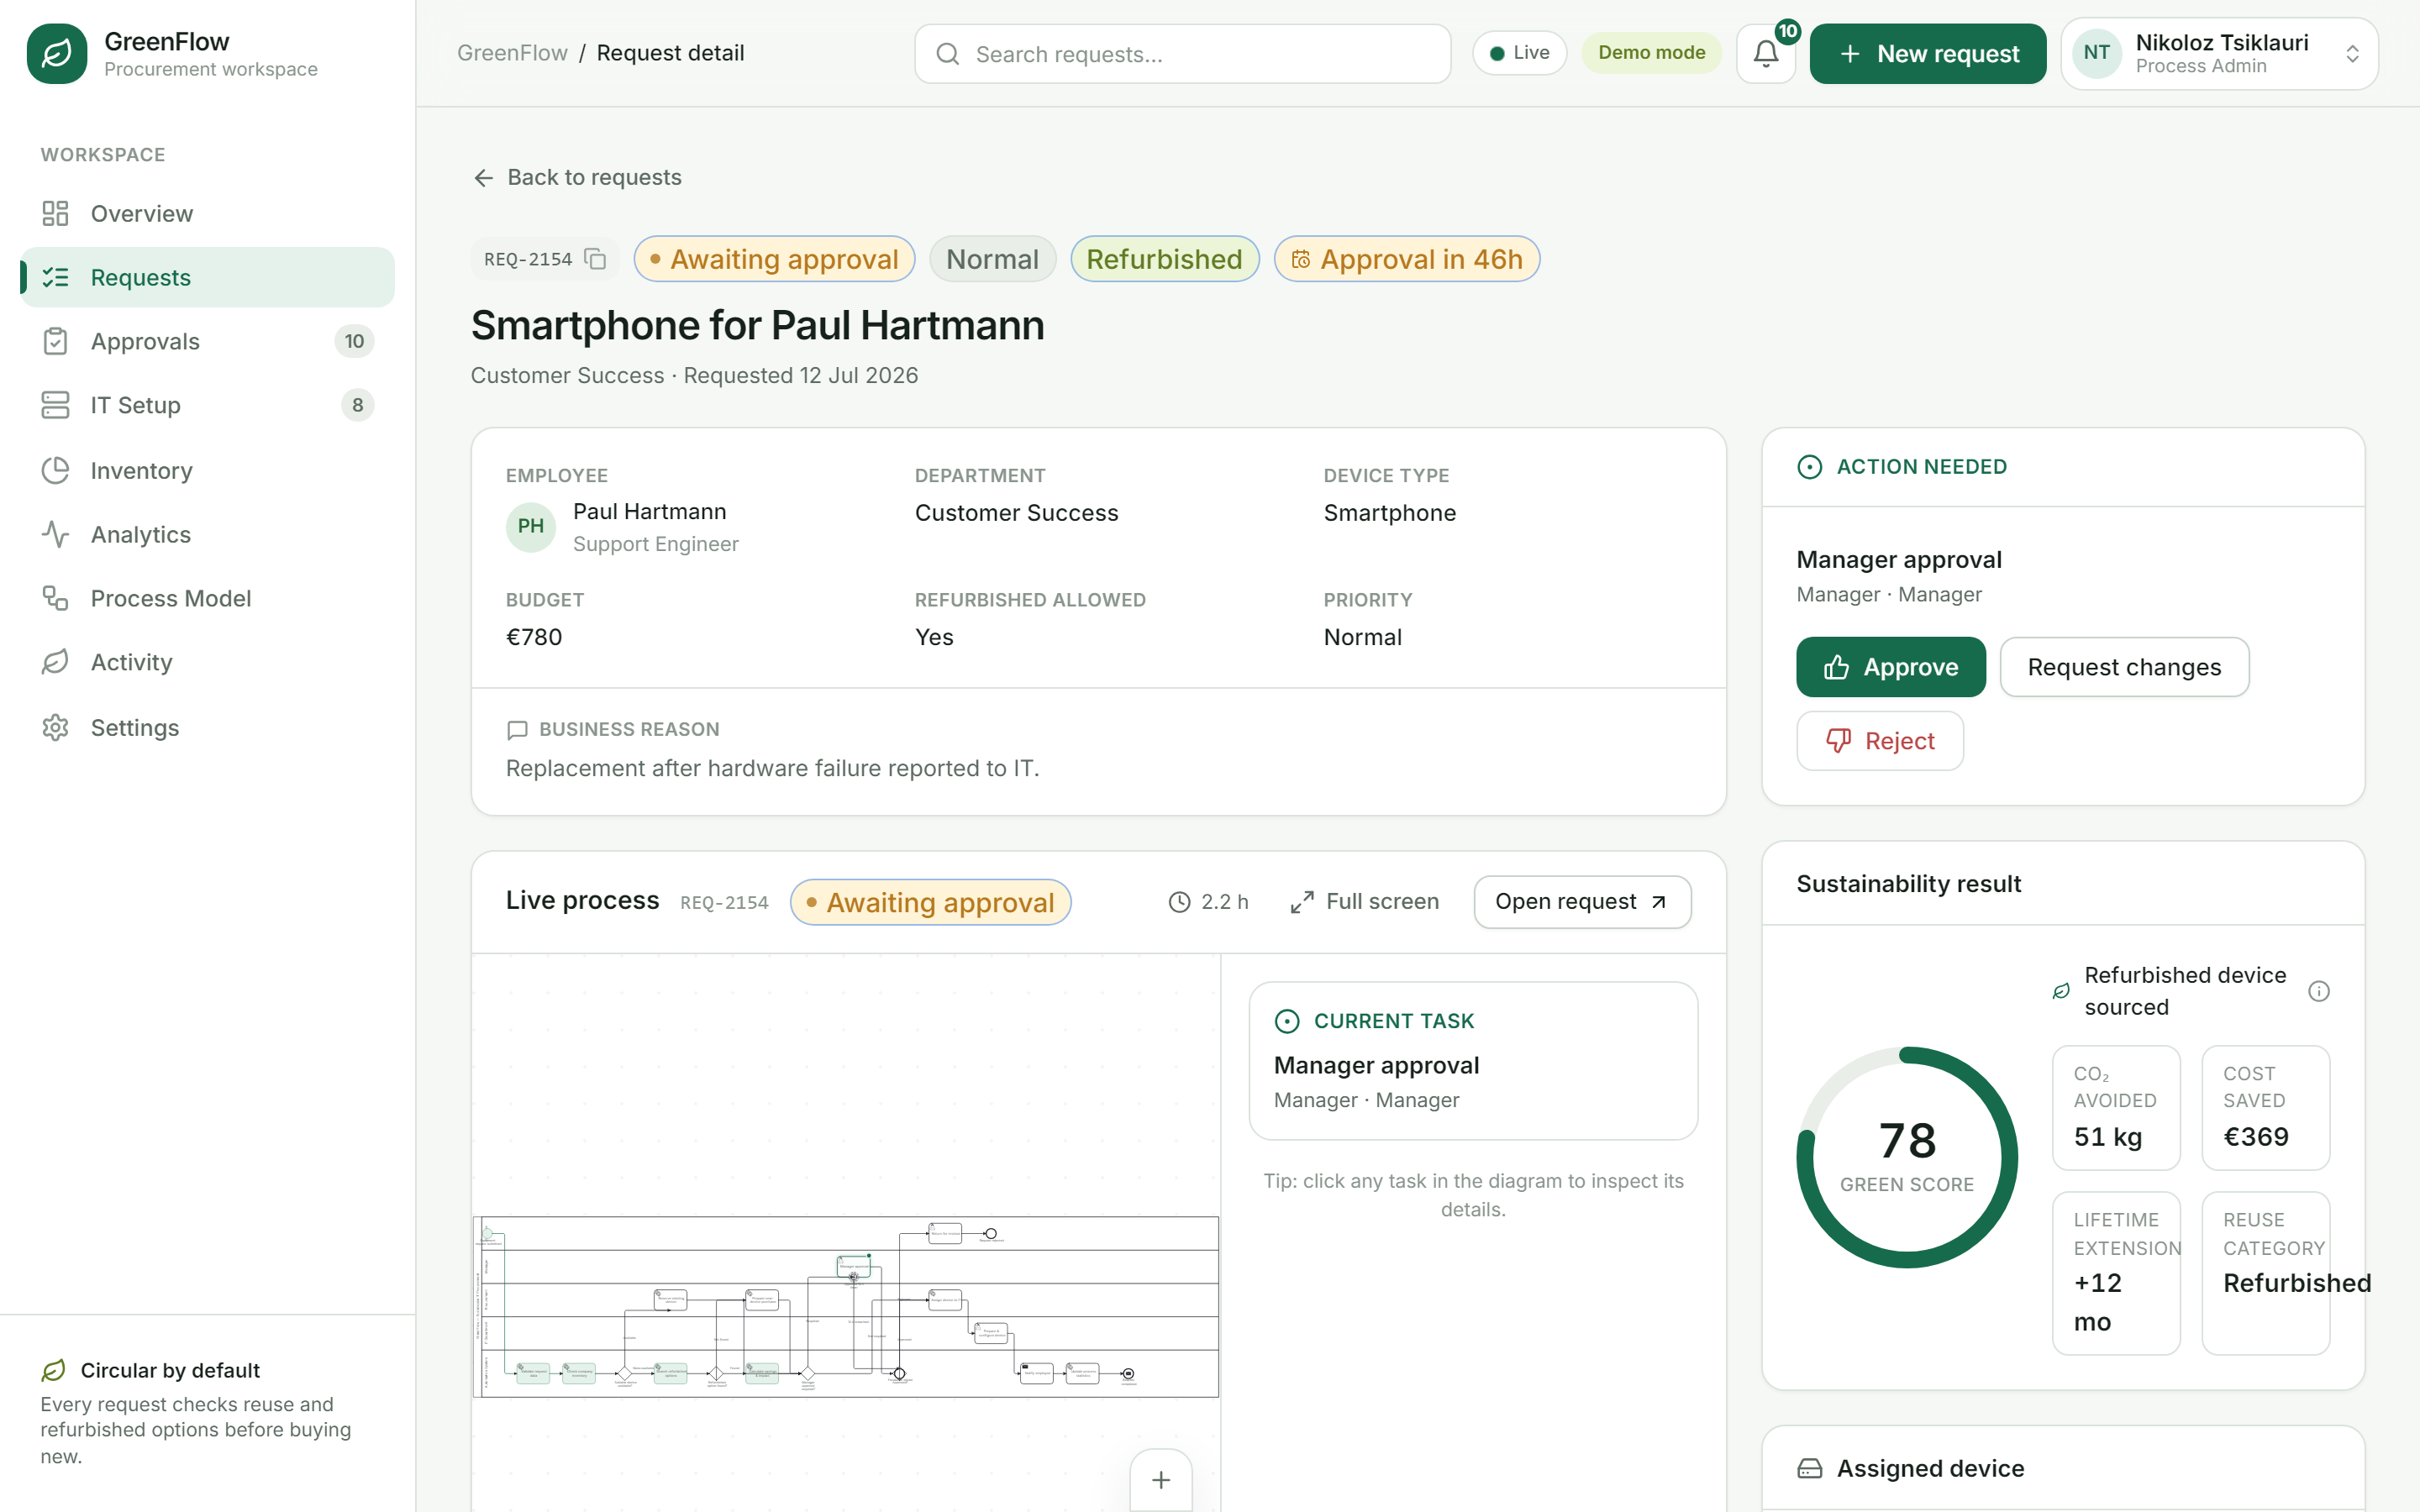Click the NT user avatar

point(2096,53)
